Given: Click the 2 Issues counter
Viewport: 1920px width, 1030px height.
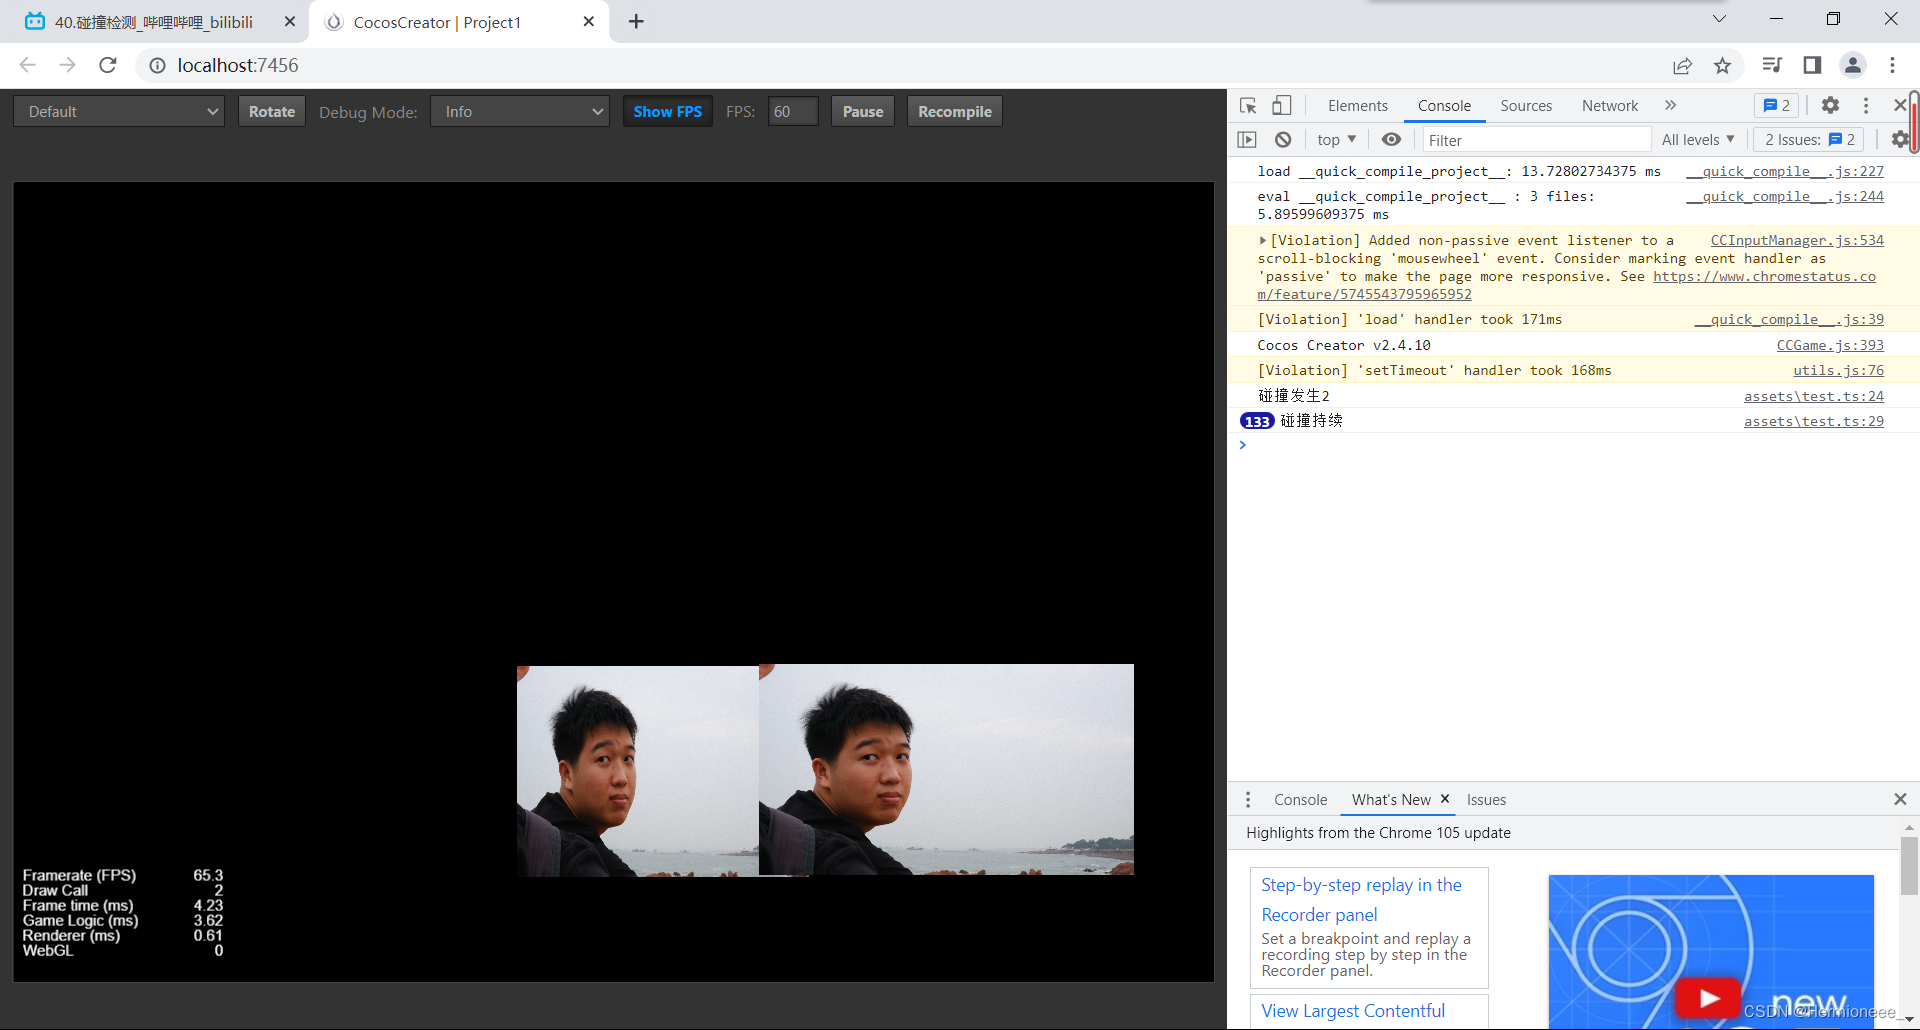Looking at the screenshot, I should click(1810, 140).
